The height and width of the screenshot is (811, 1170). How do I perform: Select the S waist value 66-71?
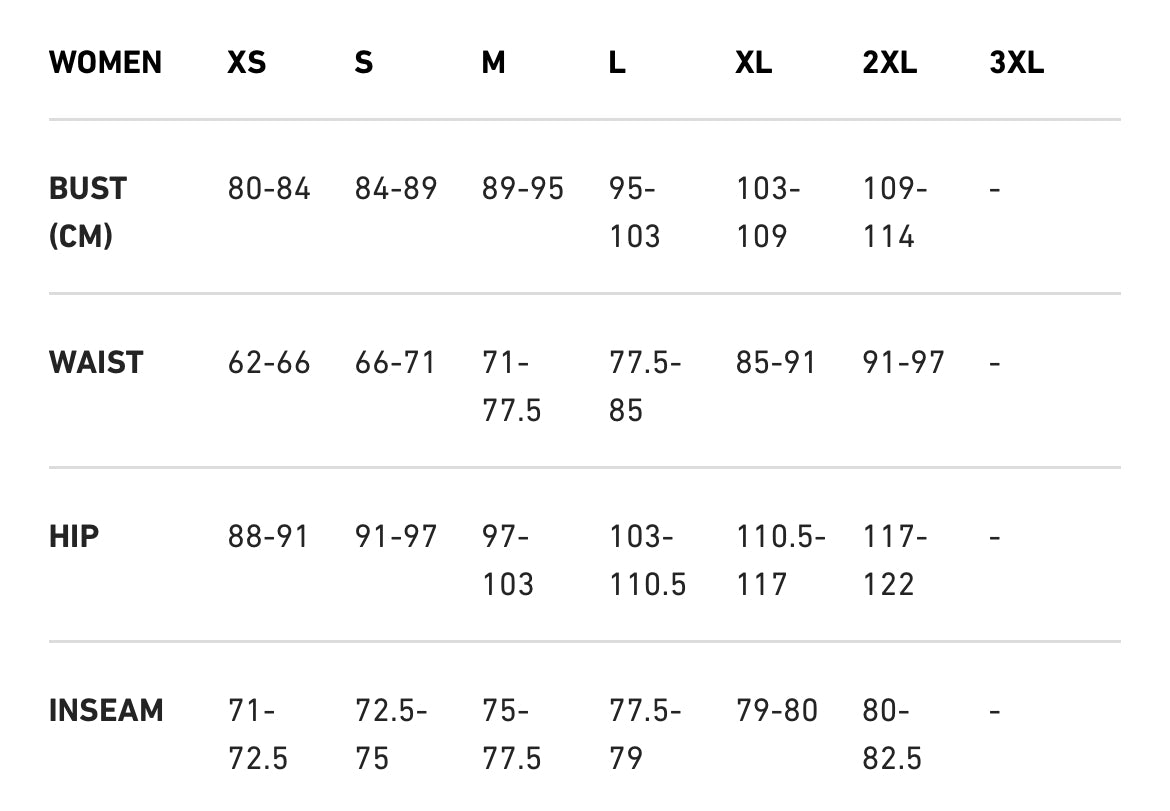pos(396,362)
